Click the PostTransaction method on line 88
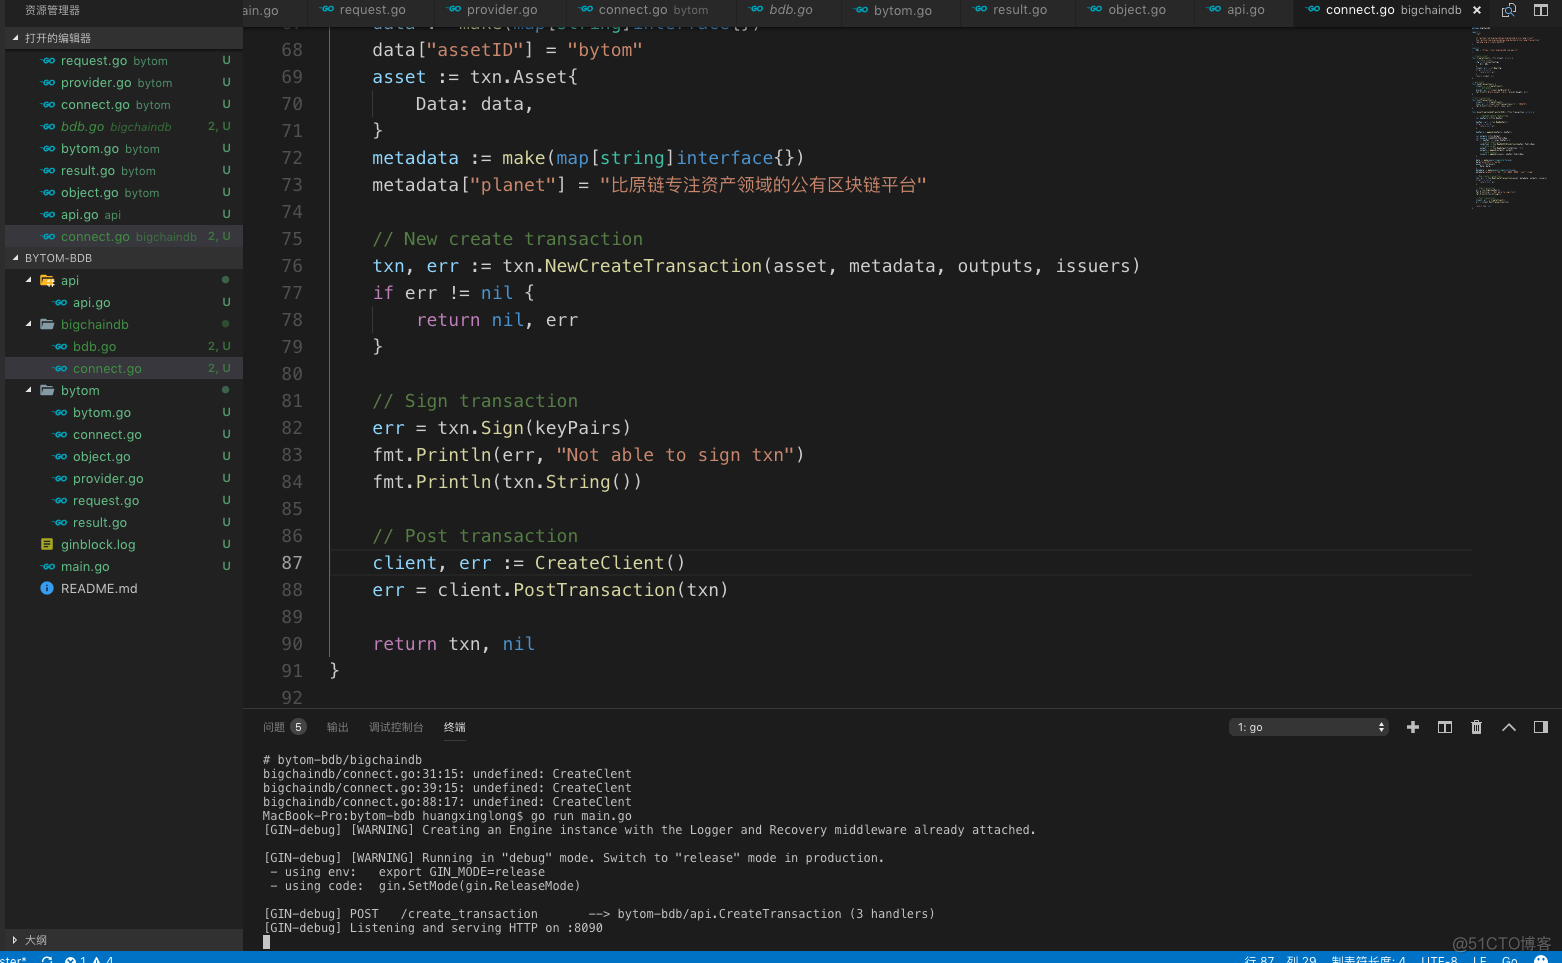The image size is (1562, 963). pyautogui.click(x=594, y=590)
